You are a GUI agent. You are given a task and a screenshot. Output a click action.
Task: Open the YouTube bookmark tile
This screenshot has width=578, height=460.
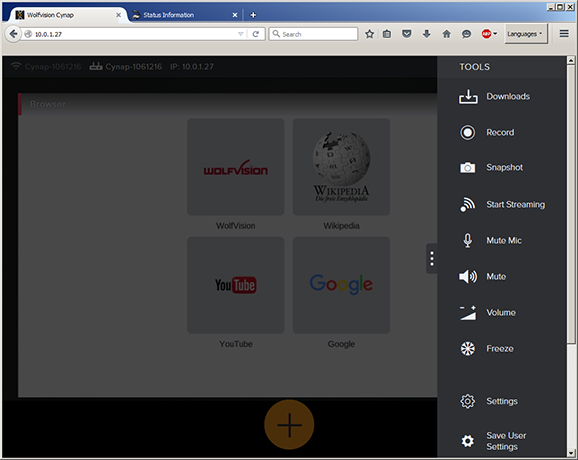236,285
